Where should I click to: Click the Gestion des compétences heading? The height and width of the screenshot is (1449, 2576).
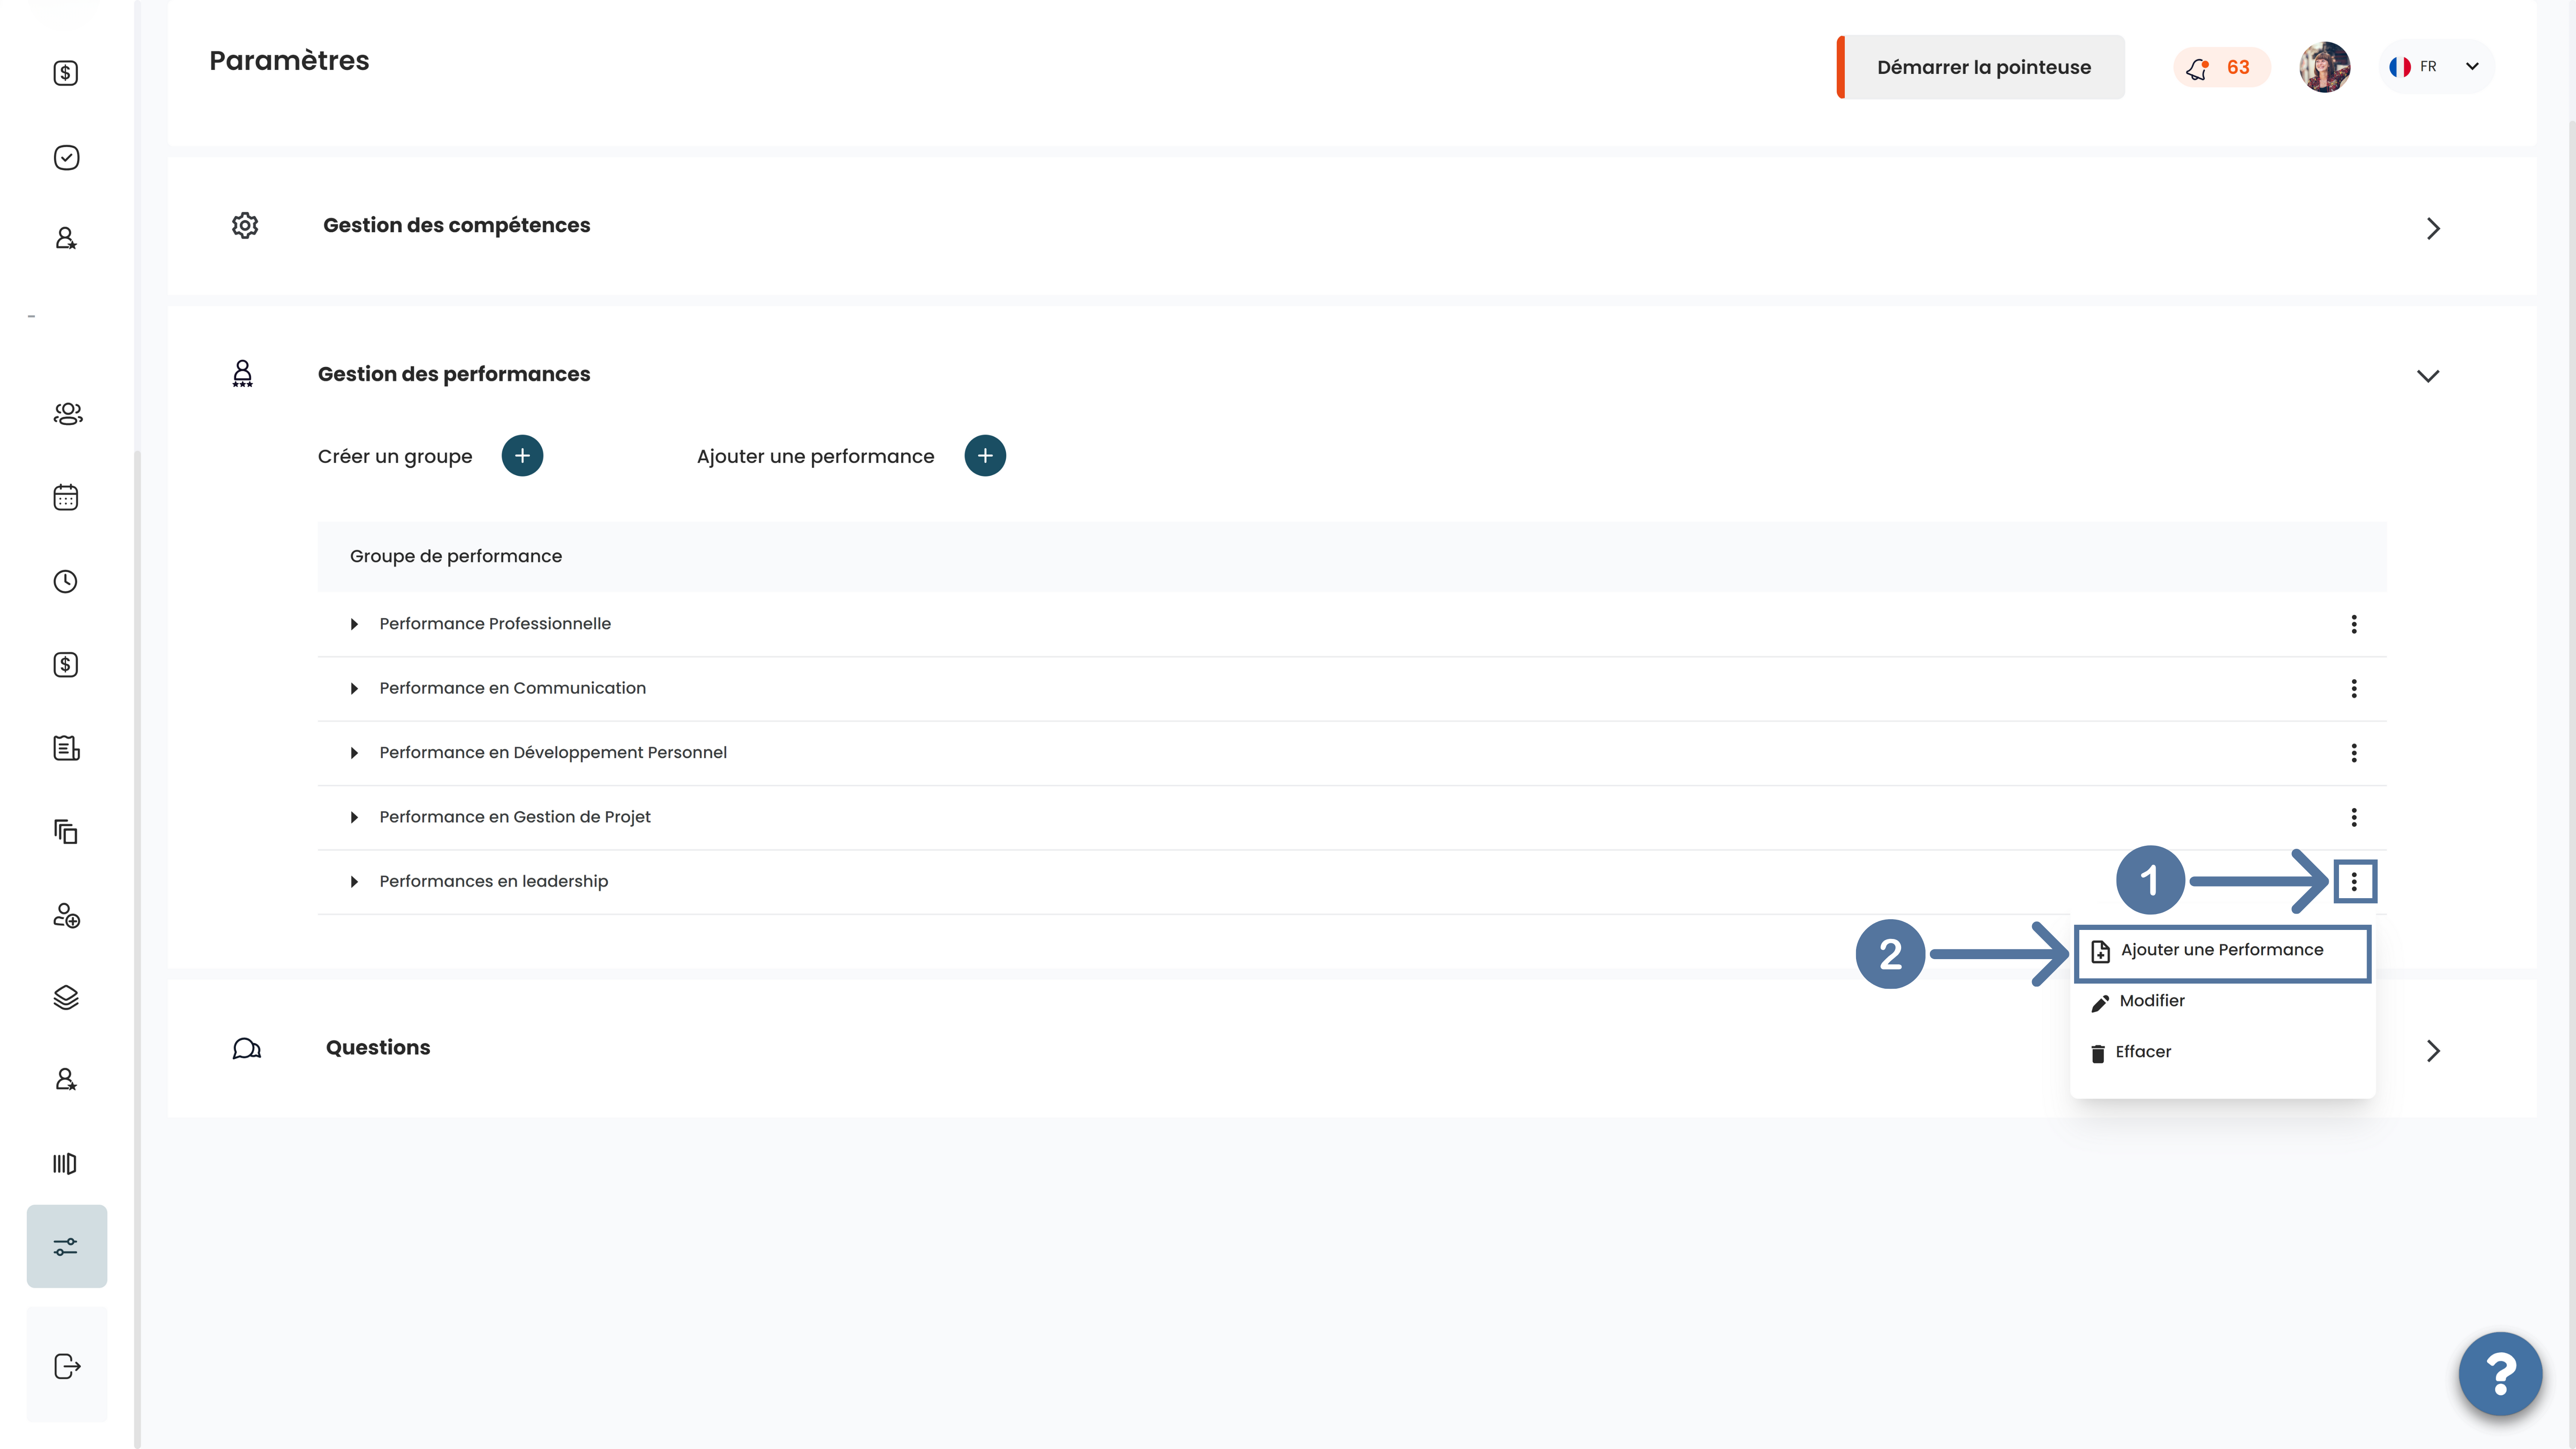point(456,225)
